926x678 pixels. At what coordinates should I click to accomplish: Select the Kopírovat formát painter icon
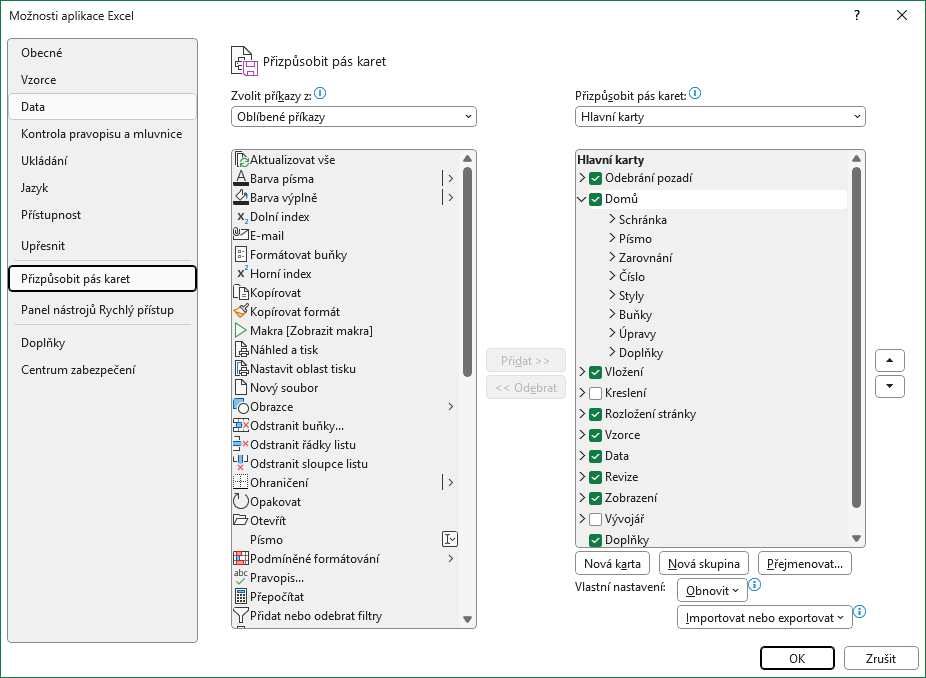(x=240, y=311)
